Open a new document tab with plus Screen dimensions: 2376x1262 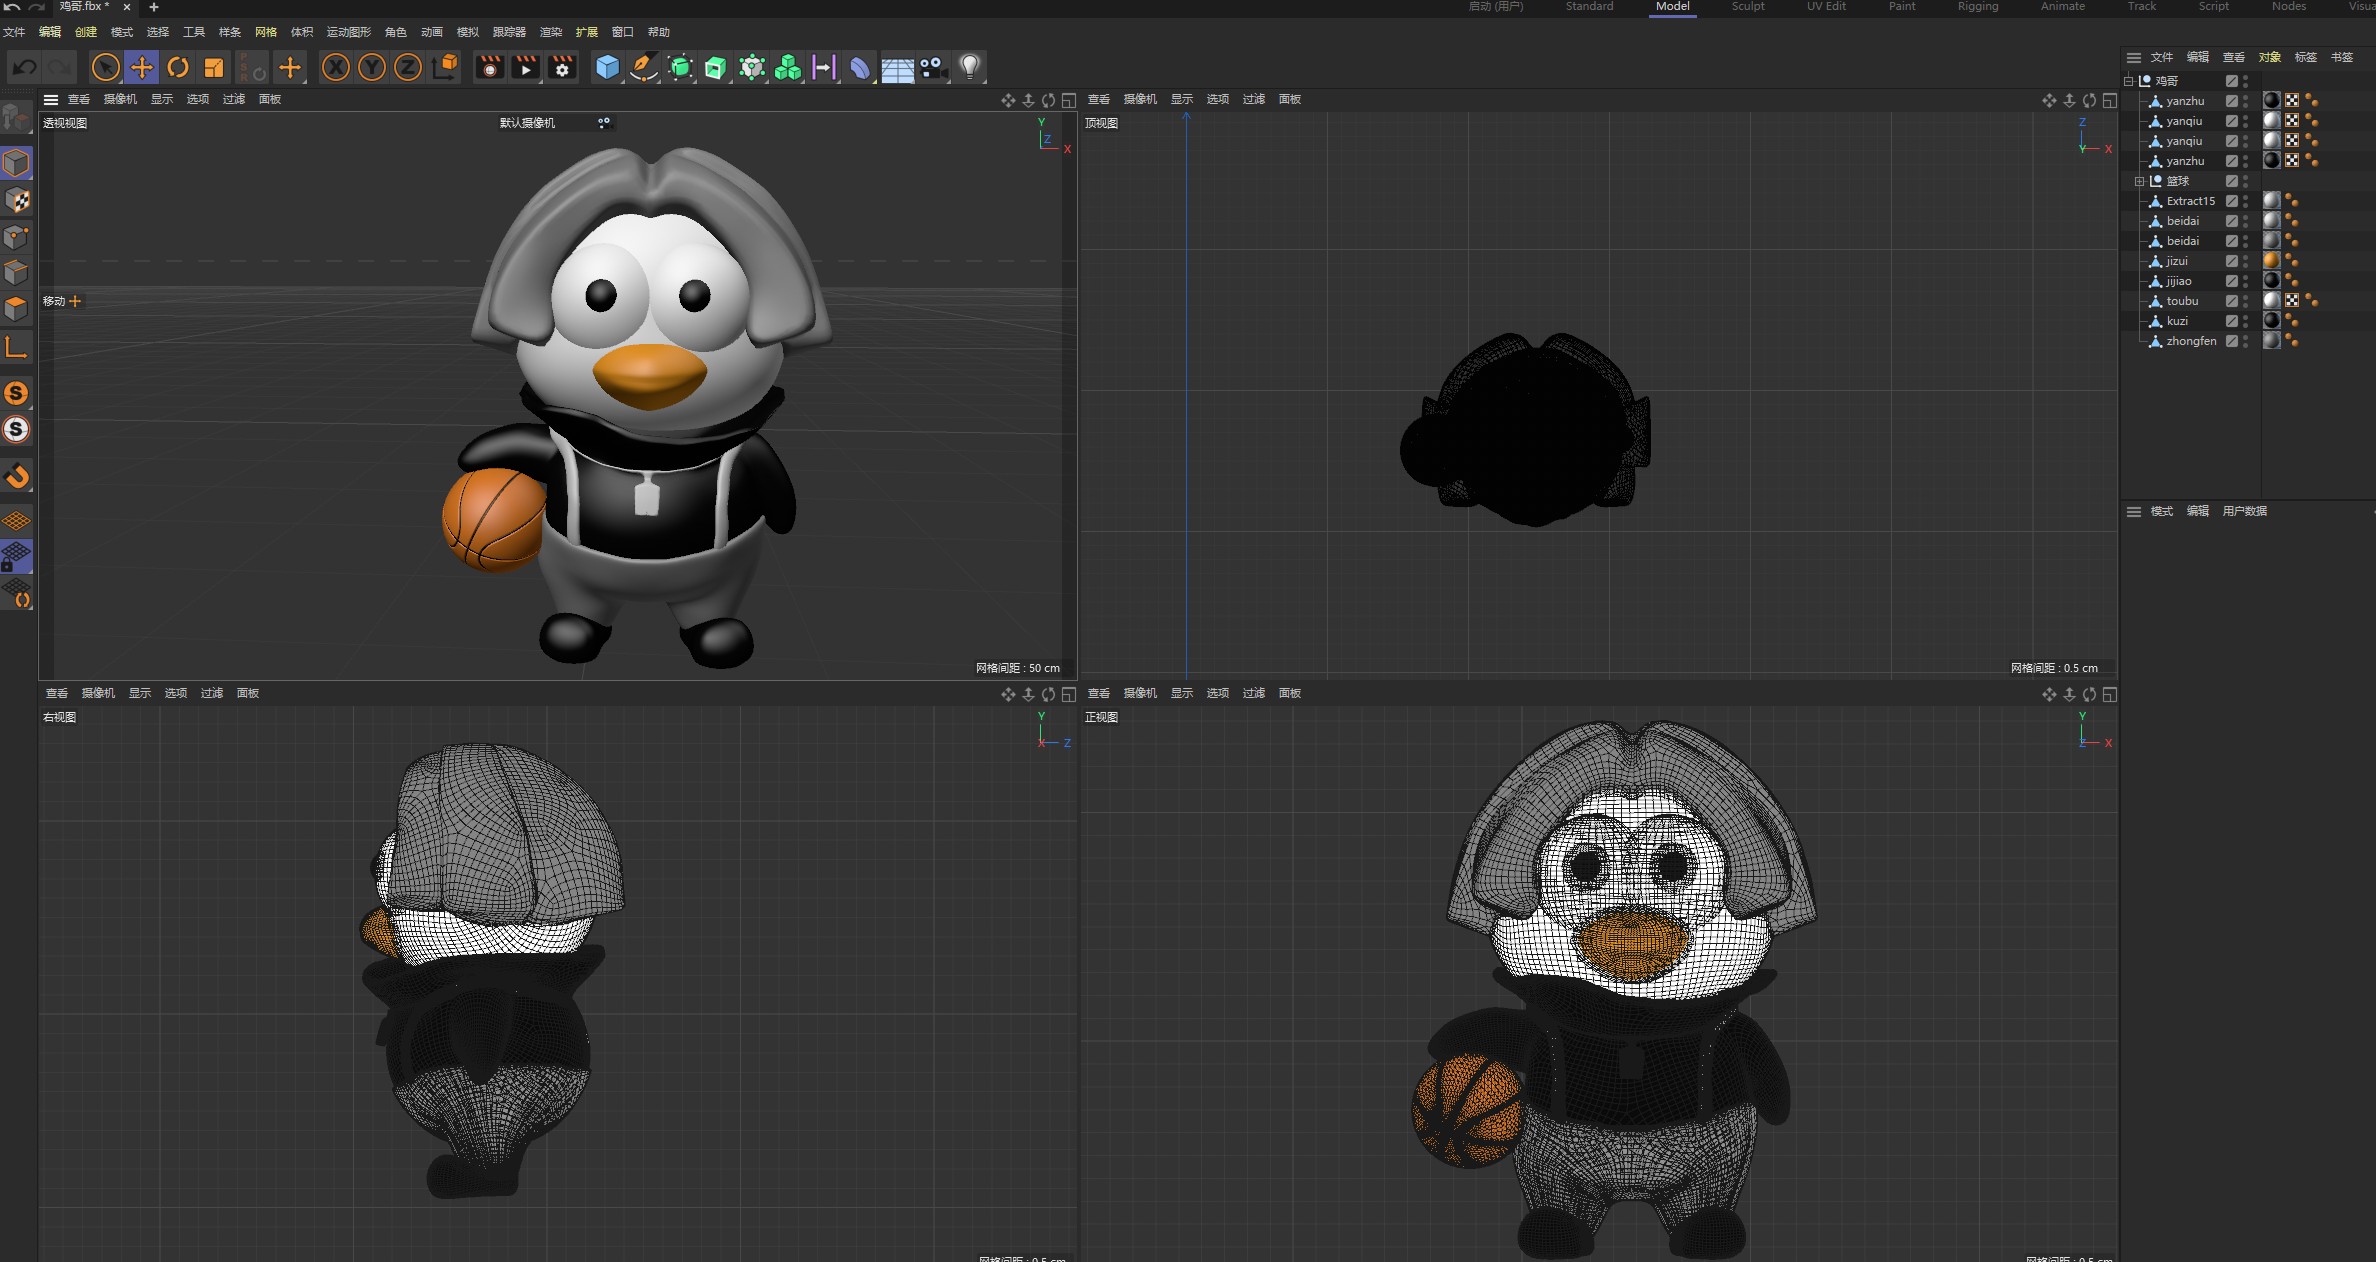(x=154, y=7)
